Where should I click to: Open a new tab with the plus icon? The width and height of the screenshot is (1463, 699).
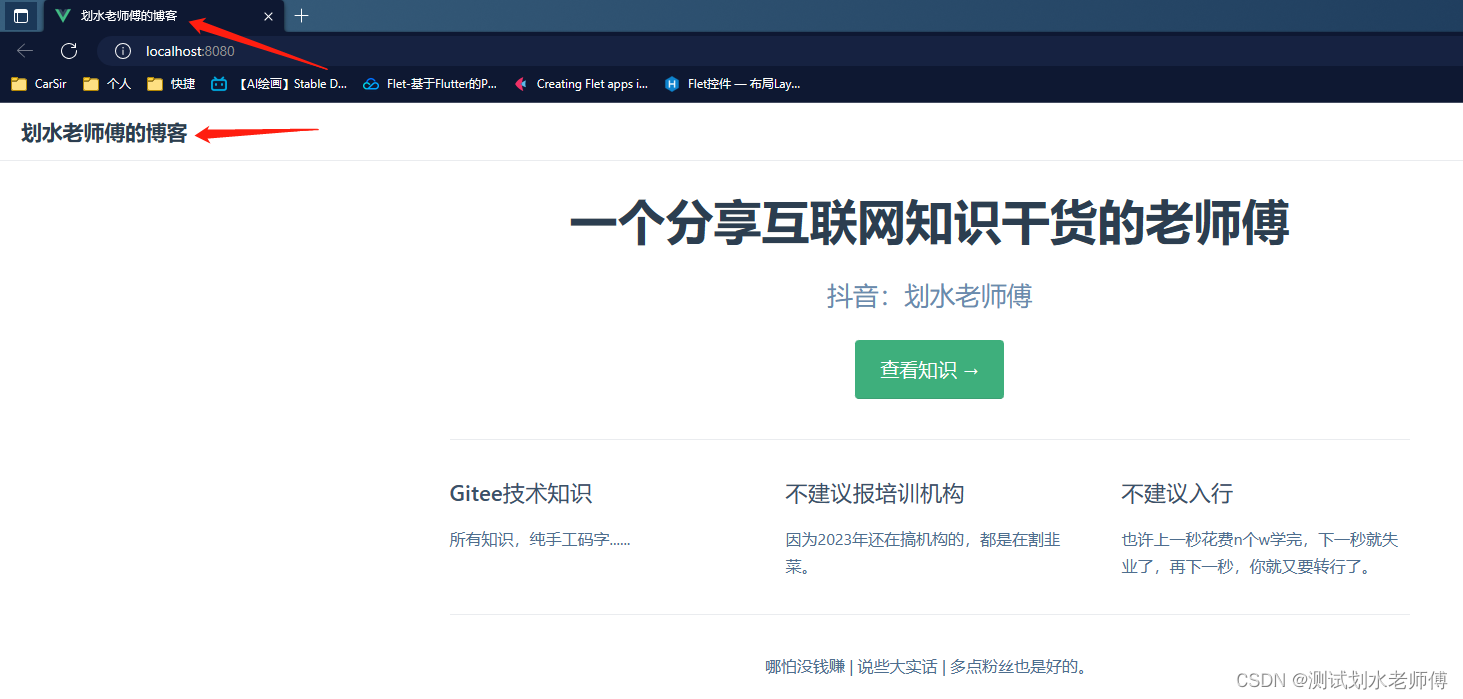pos(301,16)
